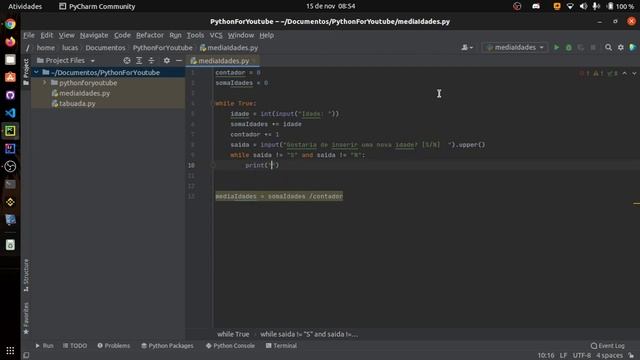The width and height of the screenshot is (640, 360).
Task: Toggle the Project side tool window tab
Action: (x=26, y=71)
